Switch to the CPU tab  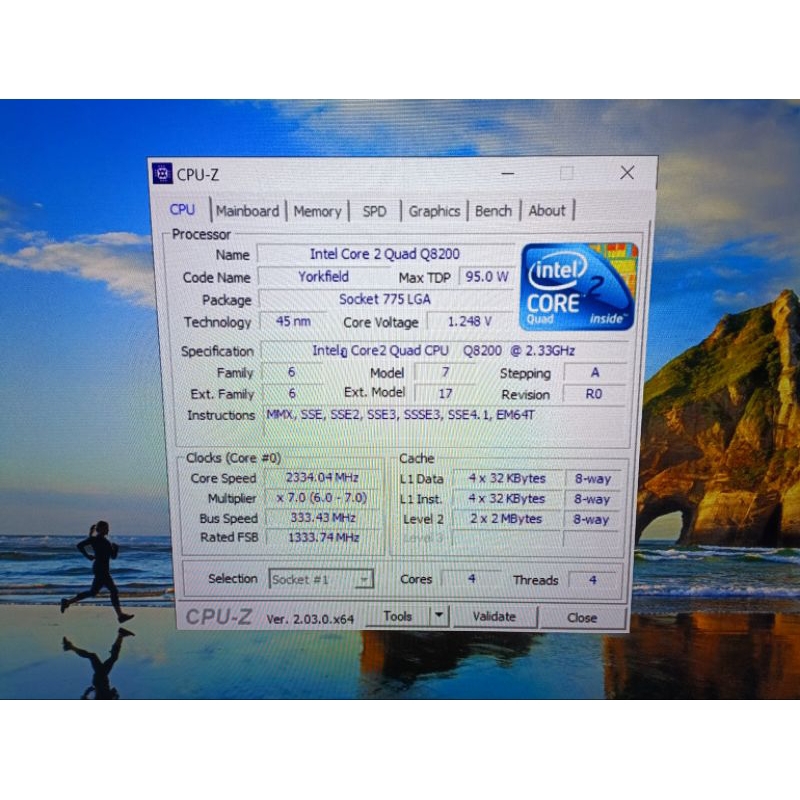(182, 210)
